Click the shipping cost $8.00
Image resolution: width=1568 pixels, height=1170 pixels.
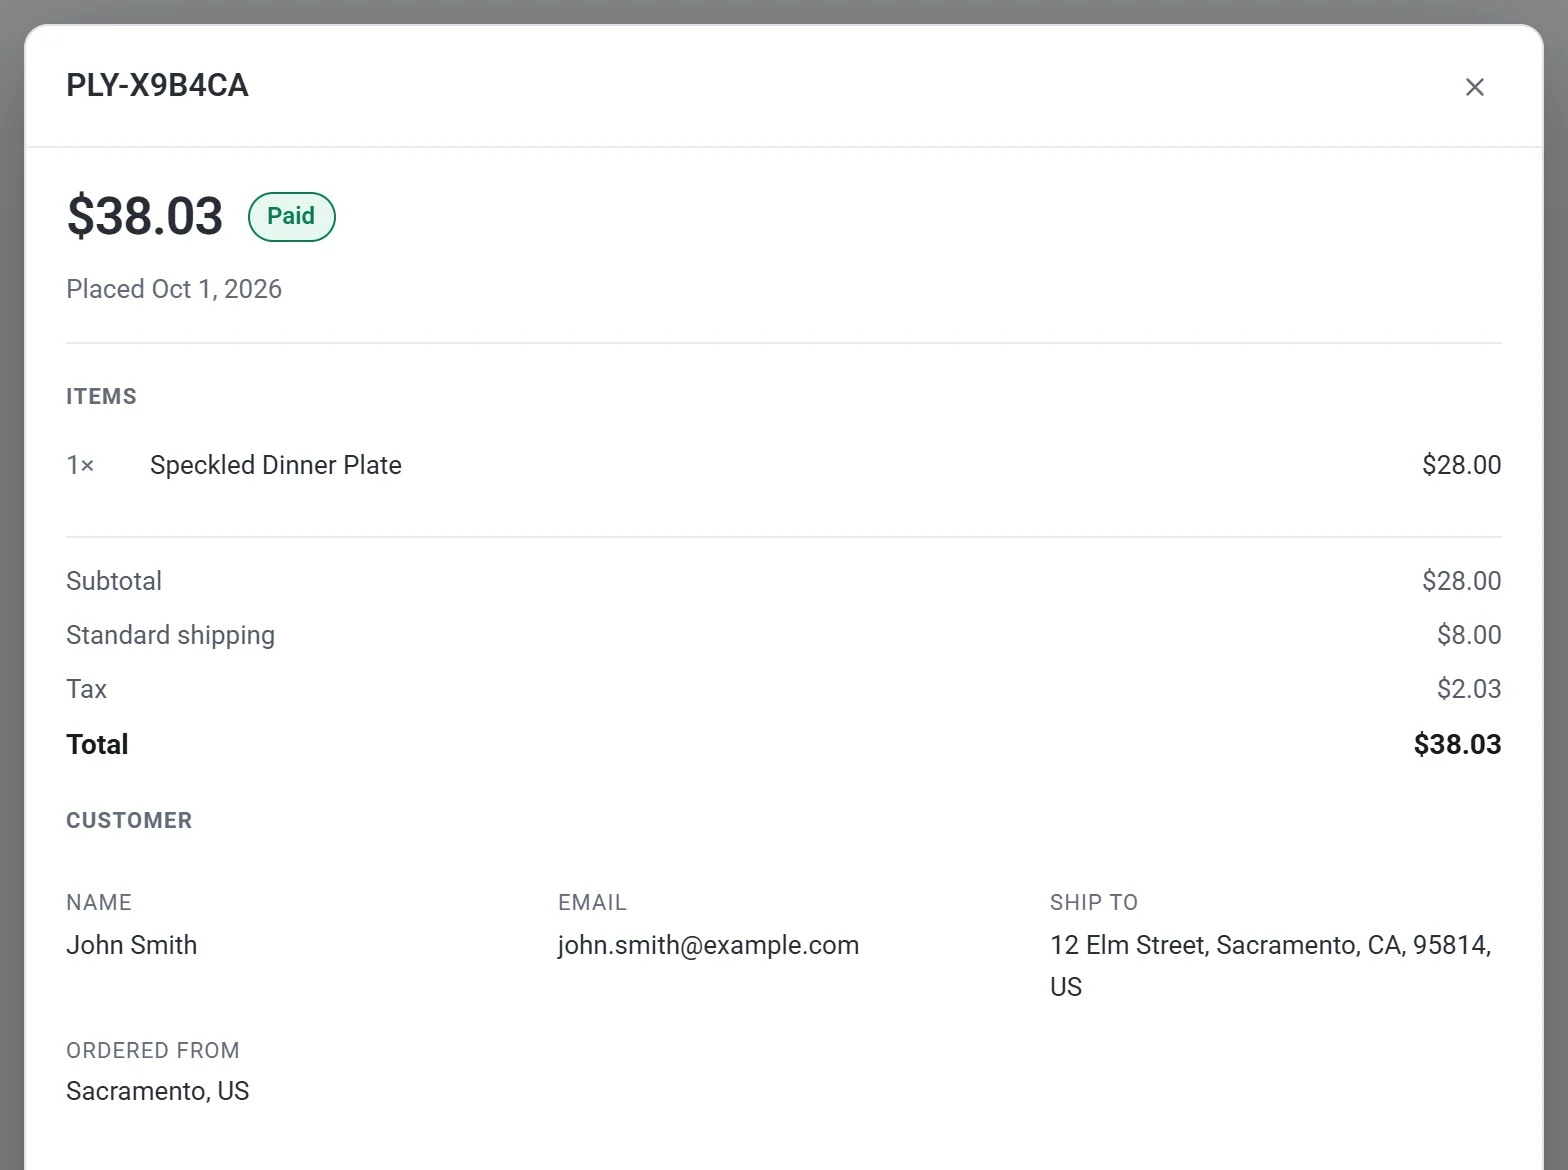click(1469, 635)
